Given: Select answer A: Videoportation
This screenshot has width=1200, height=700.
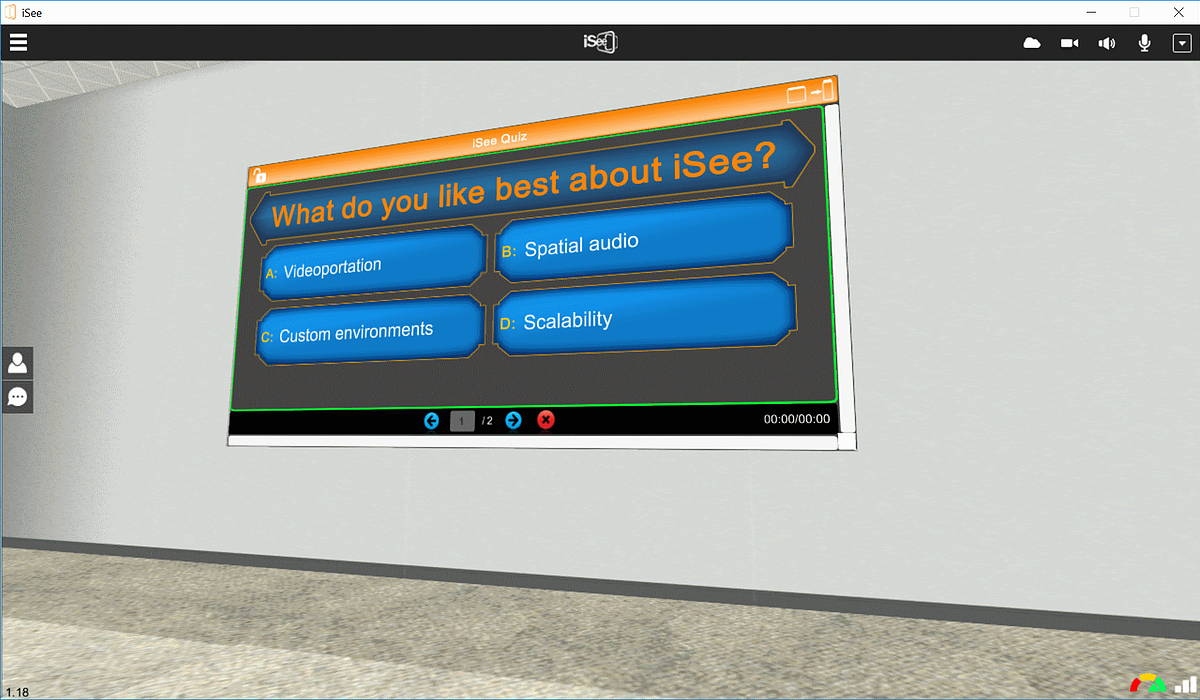Looking at the screenshot, I should point(372,265).
